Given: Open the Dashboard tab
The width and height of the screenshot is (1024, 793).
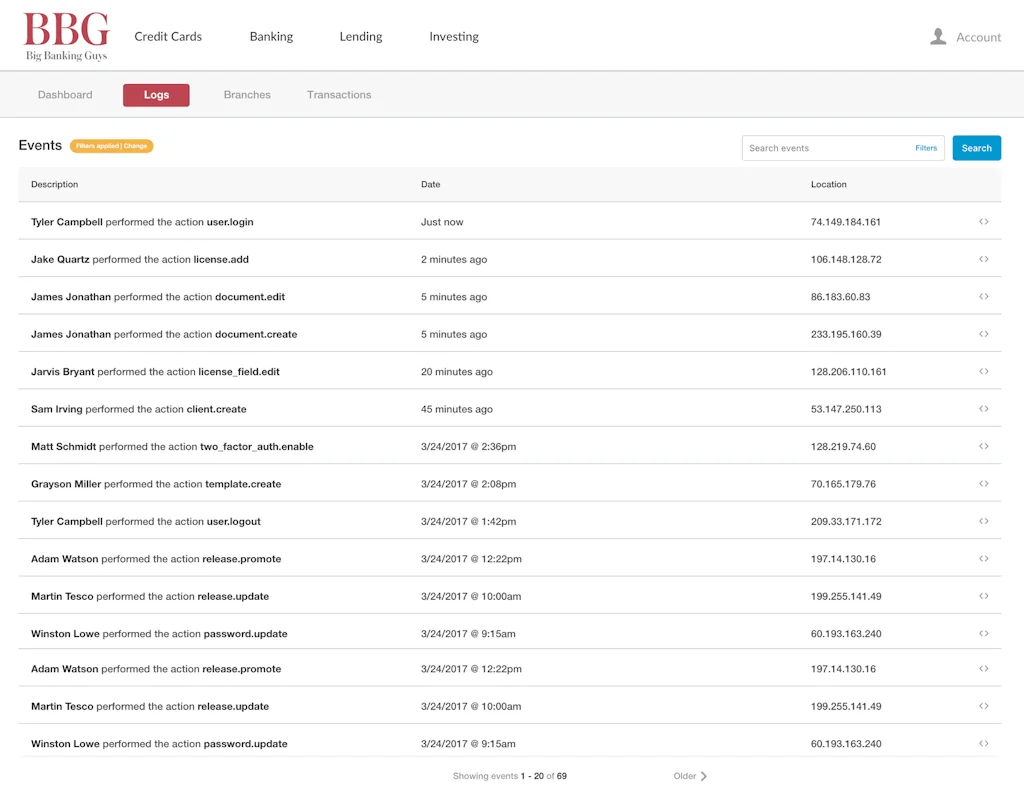Looking at the screenshot, I should click(65, 94).
